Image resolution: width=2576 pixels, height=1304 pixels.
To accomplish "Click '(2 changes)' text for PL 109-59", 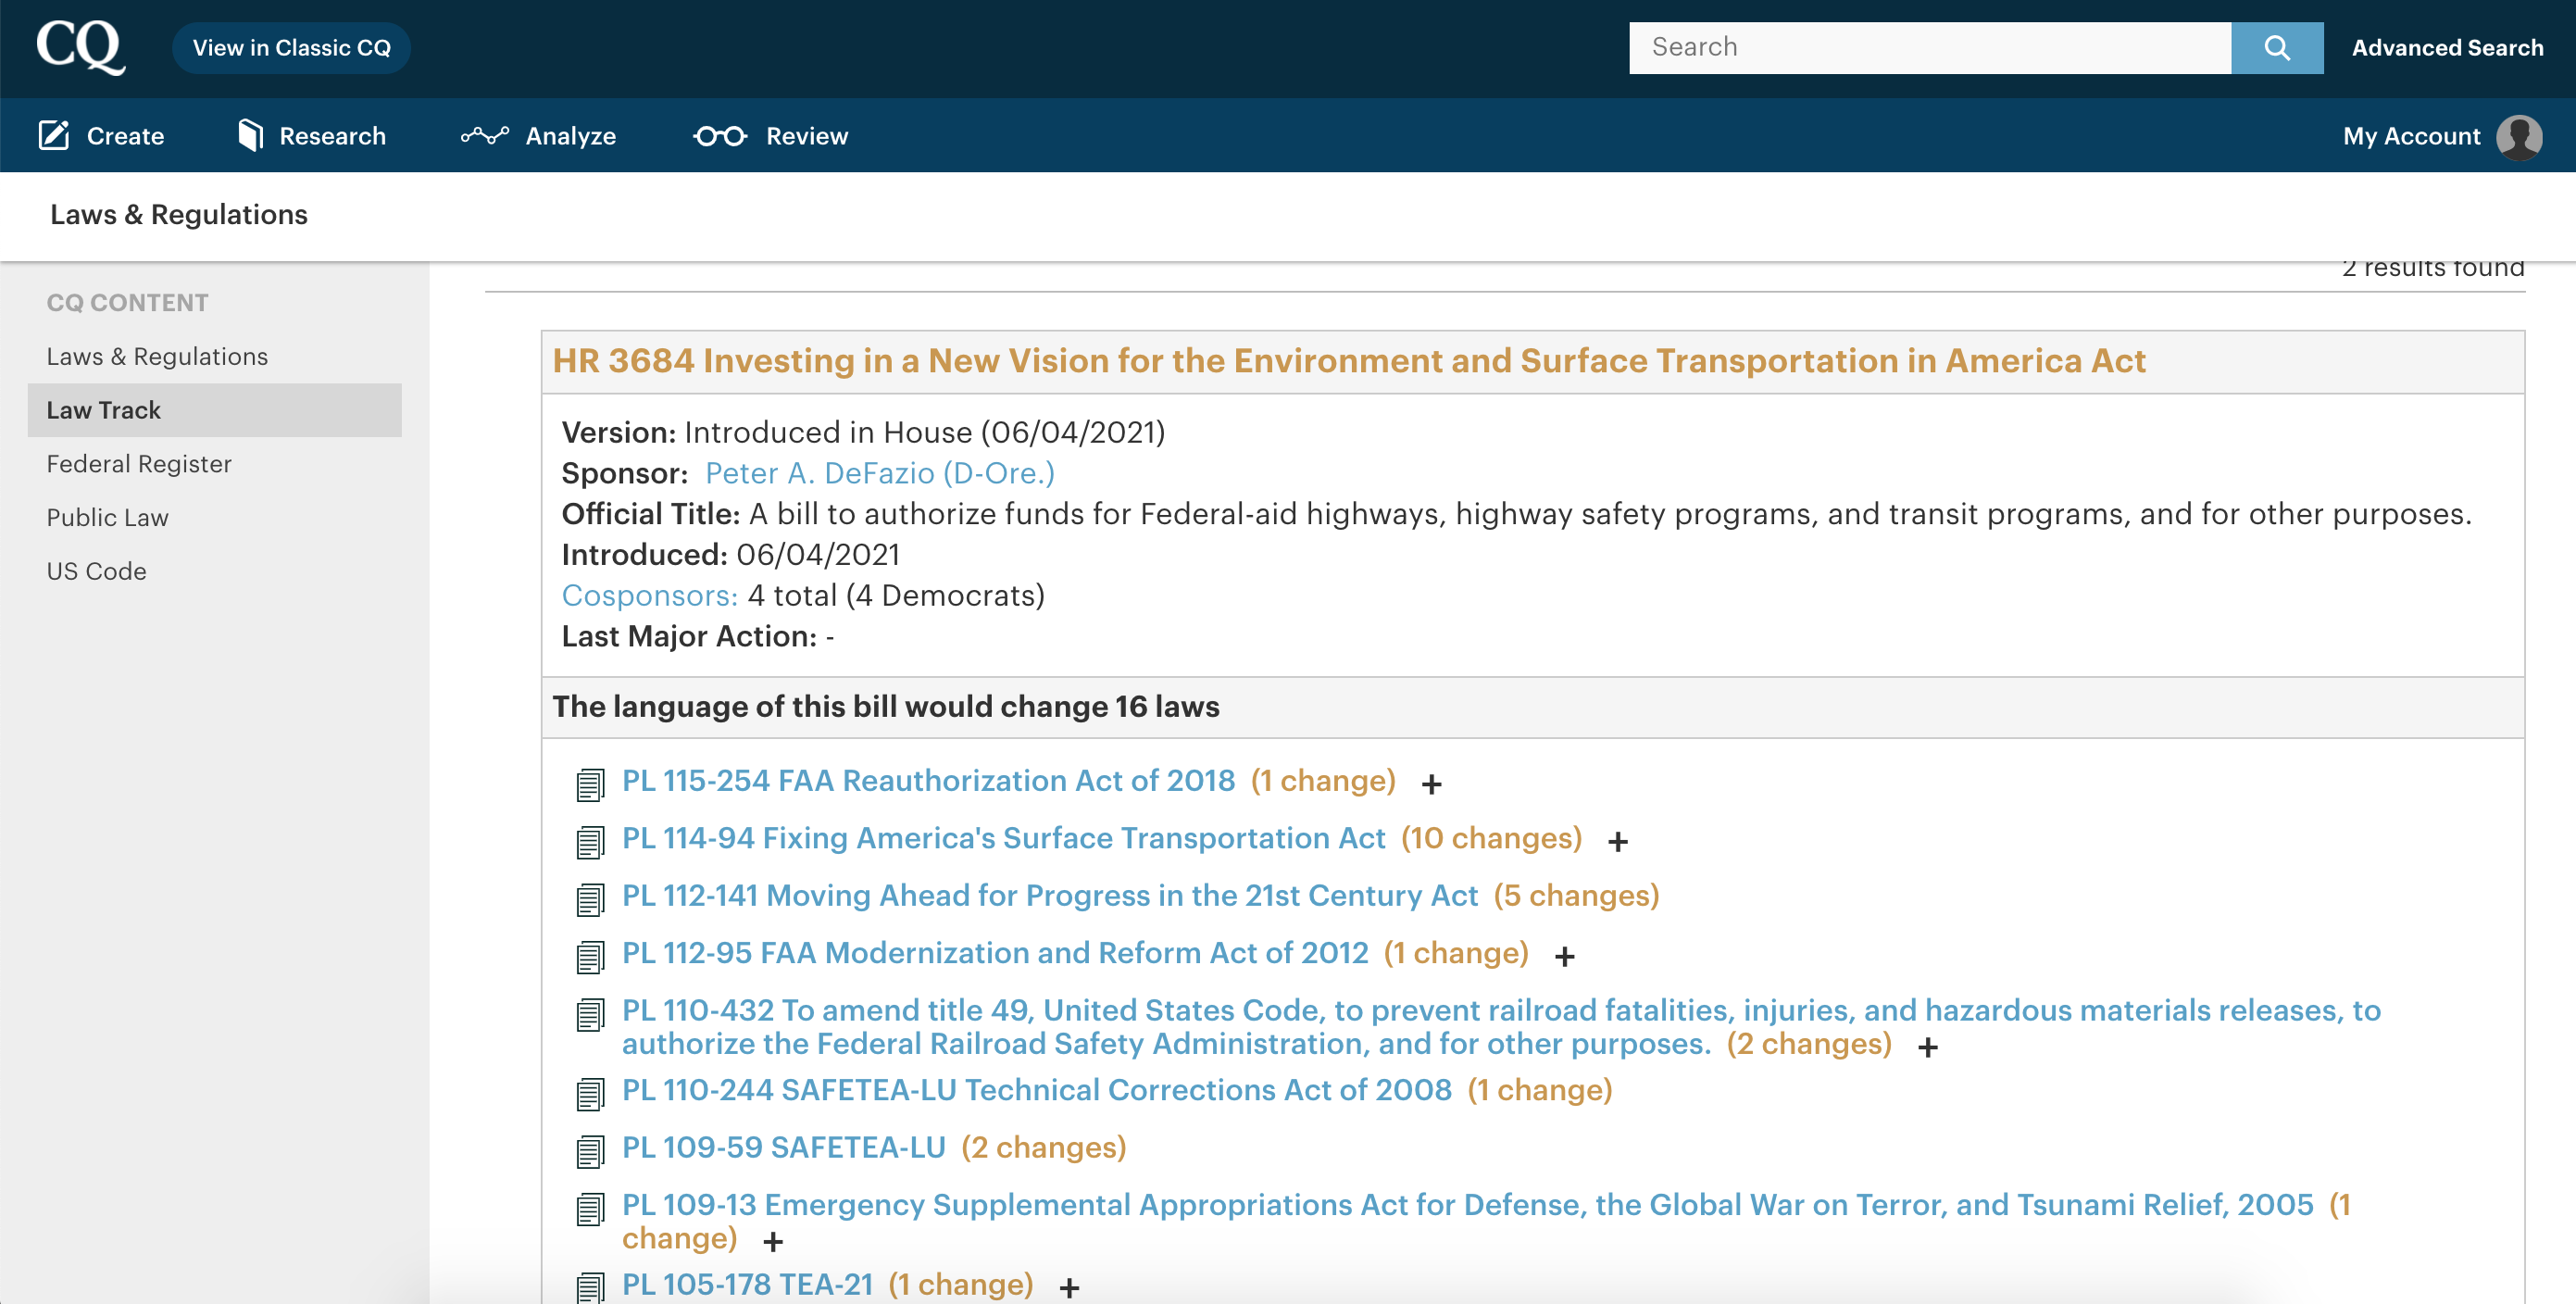I will tap(1043, 1147).
